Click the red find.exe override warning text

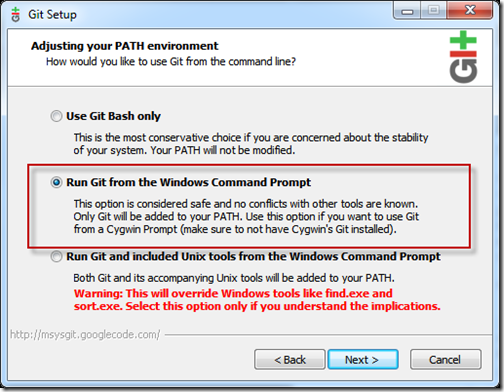click(257, 300)
